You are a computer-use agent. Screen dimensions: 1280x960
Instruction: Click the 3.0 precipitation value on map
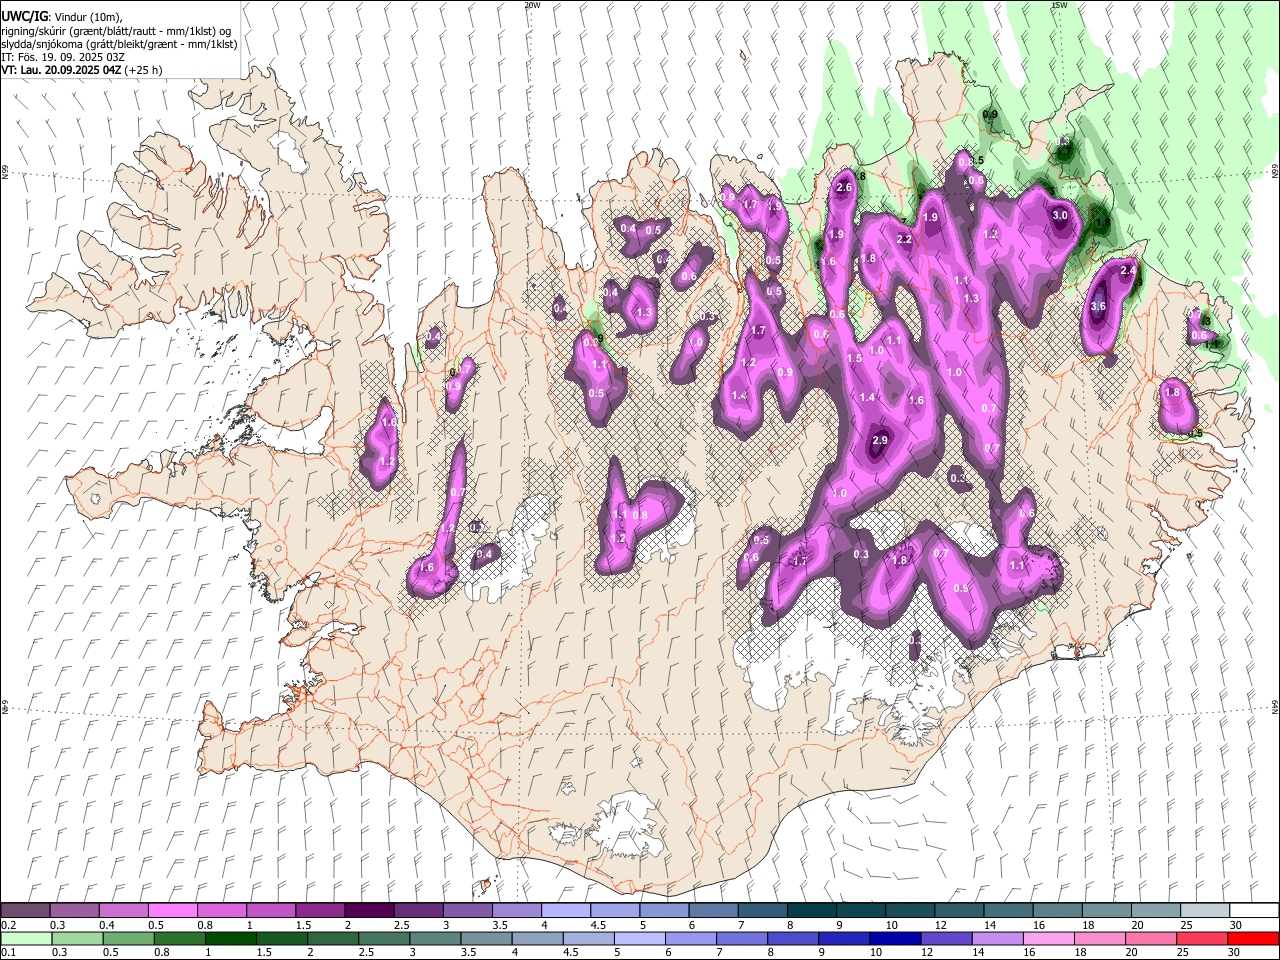[1060, 215]
